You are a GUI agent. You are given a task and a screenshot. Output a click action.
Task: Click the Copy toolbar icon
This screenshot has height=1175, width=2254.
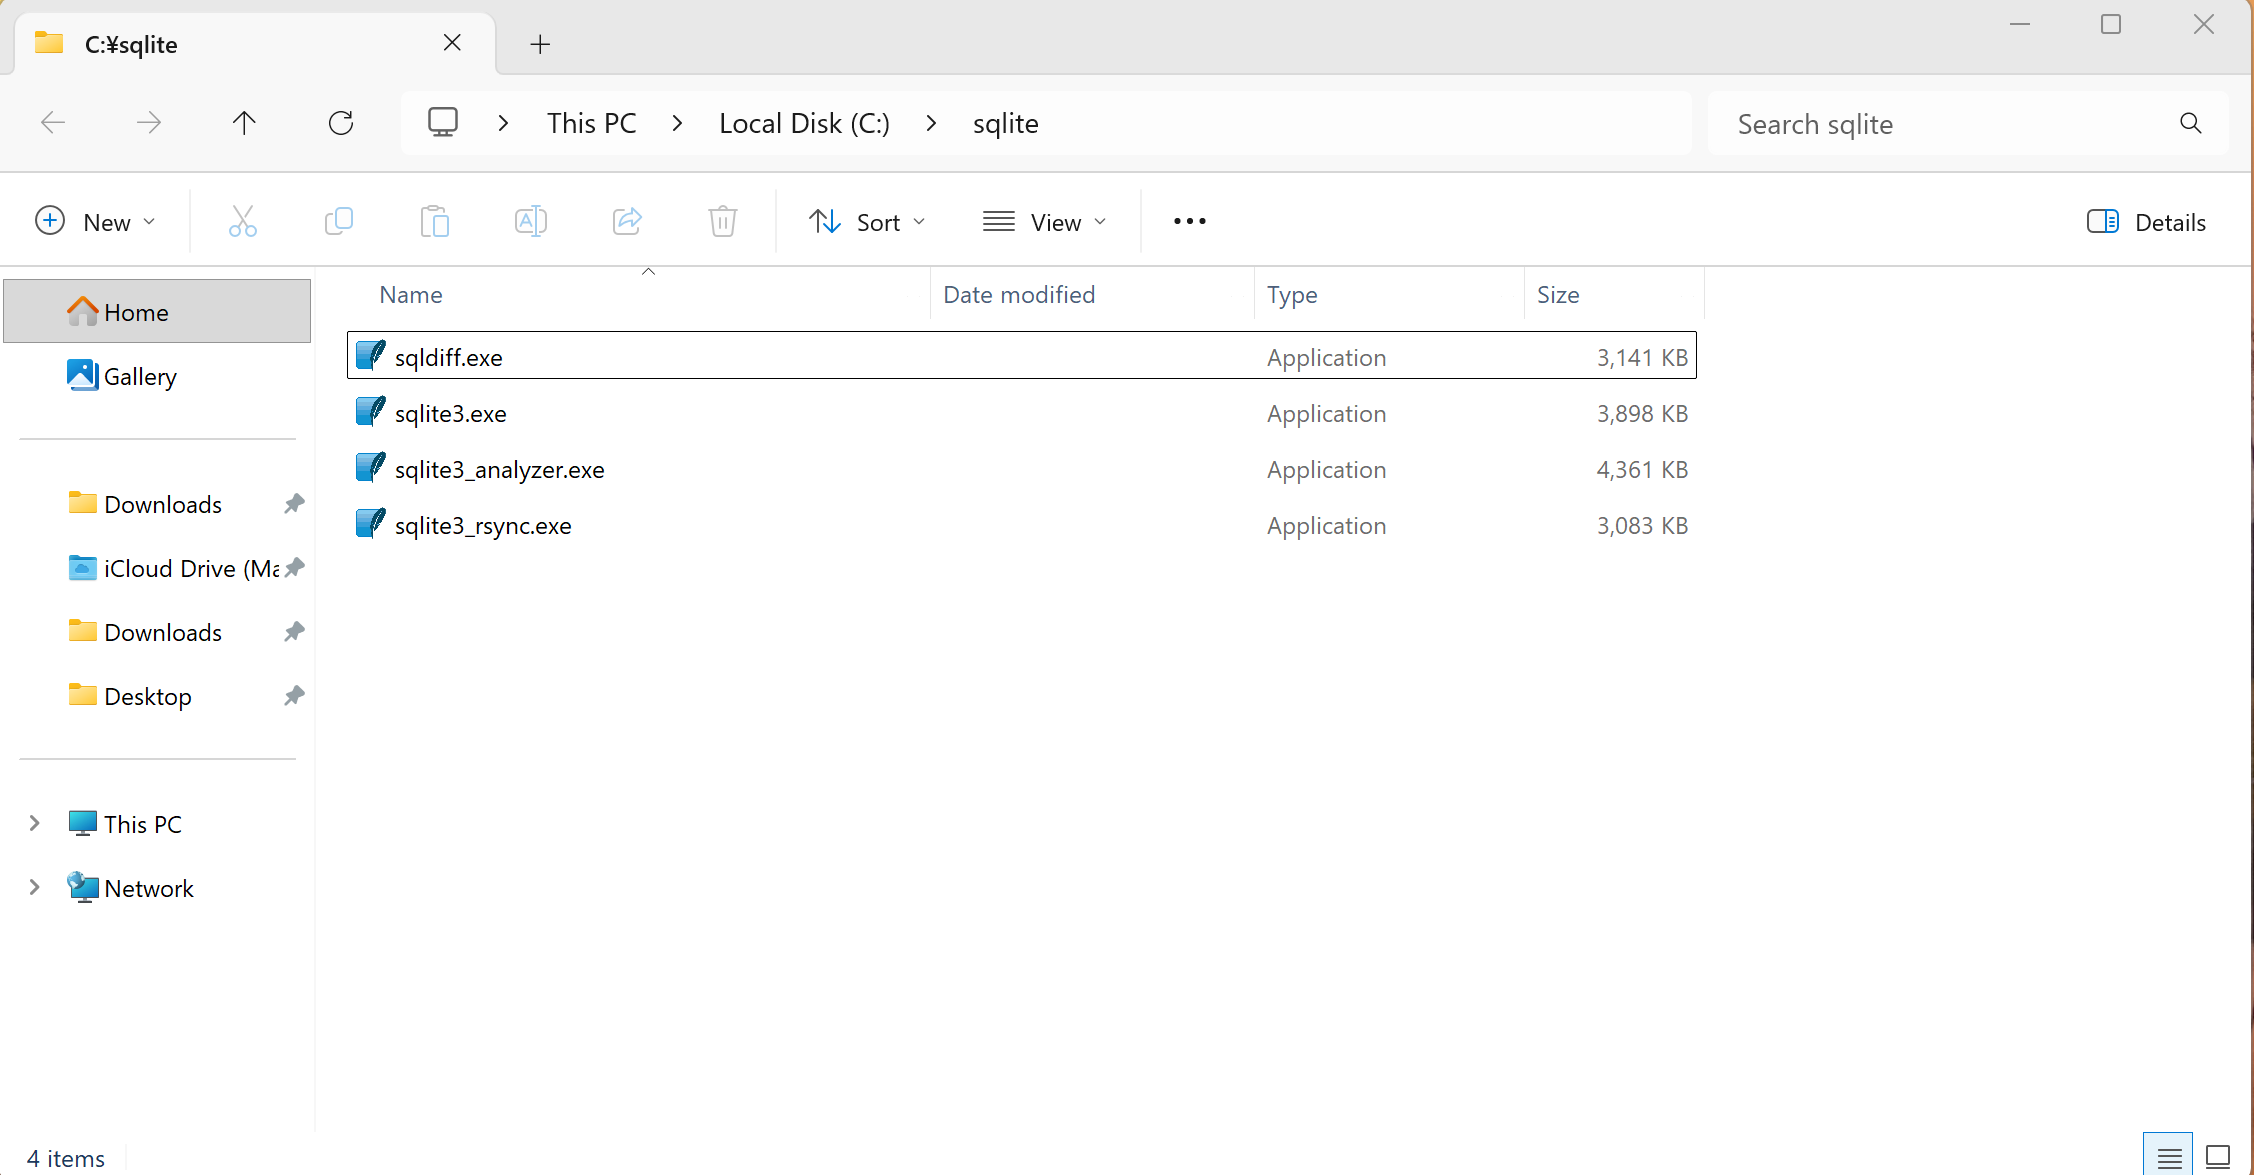[x=339, y=221]
